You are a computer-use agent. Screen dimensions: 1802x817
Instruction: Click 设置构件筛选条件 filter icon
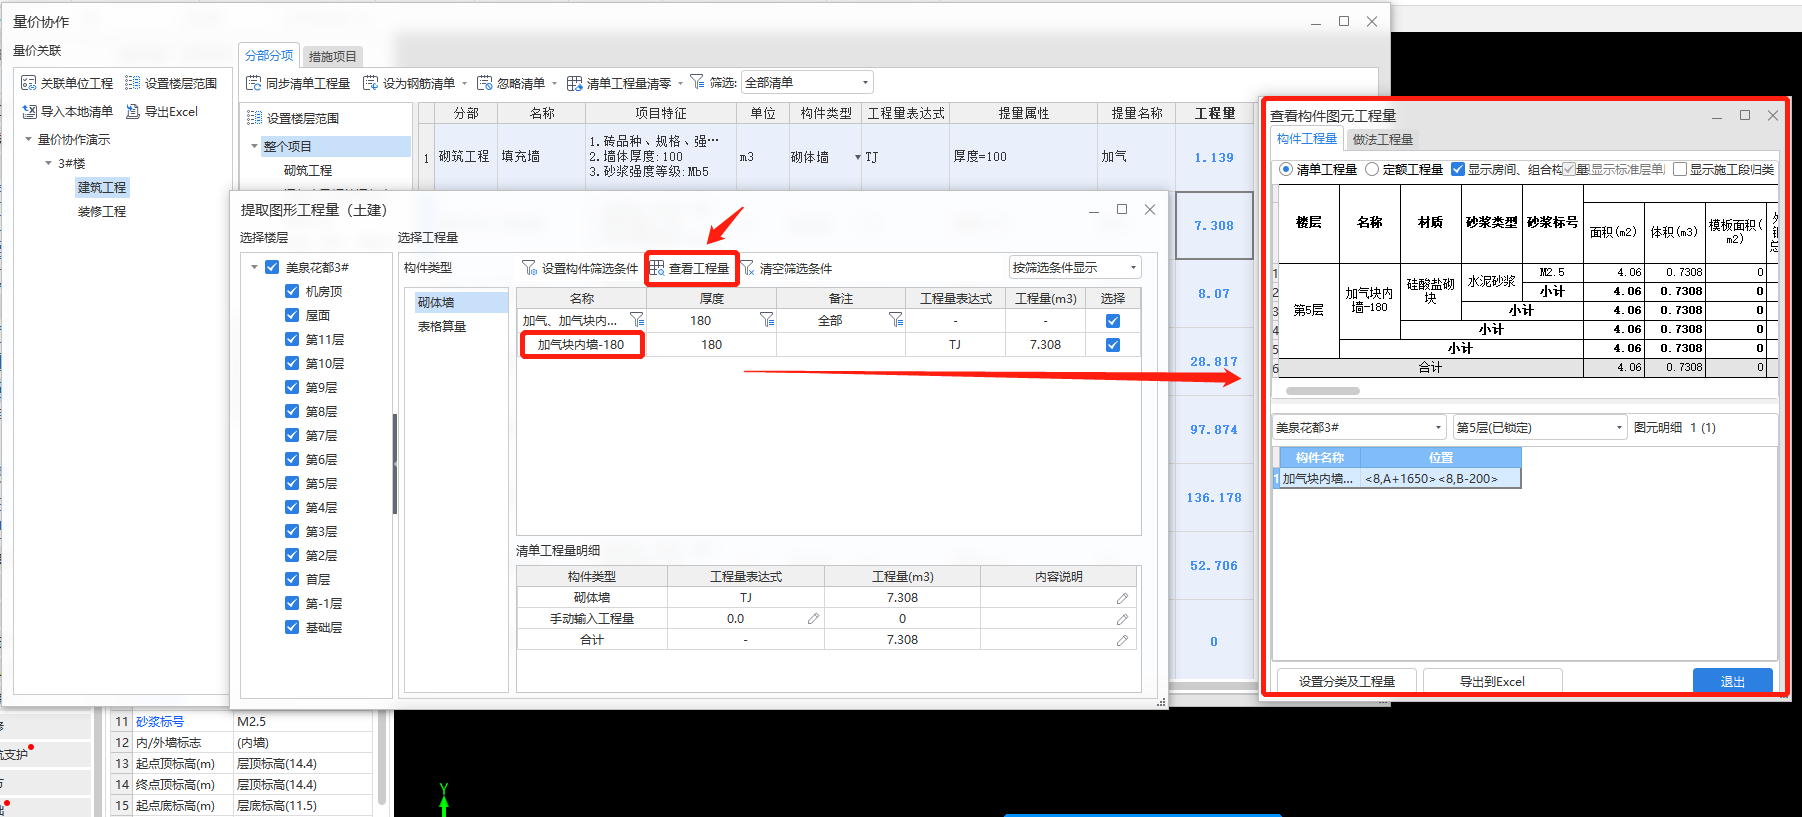click(530, 268)
